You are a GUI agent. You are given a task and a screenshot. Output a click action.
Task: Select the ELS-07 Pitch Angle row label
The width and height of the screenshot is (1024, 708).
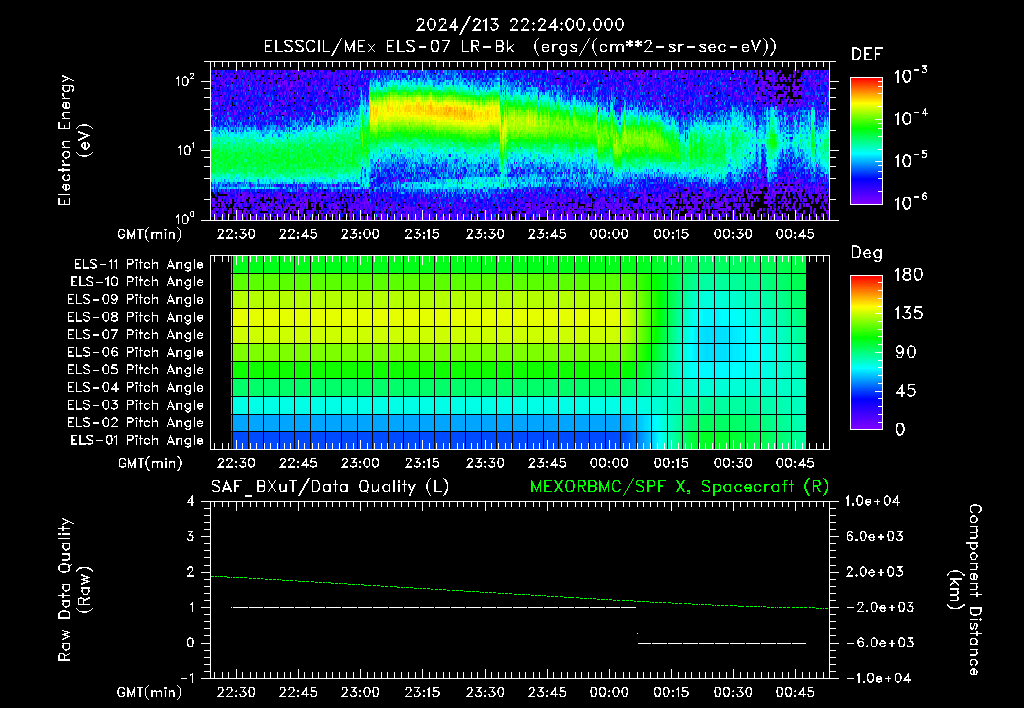136,334
